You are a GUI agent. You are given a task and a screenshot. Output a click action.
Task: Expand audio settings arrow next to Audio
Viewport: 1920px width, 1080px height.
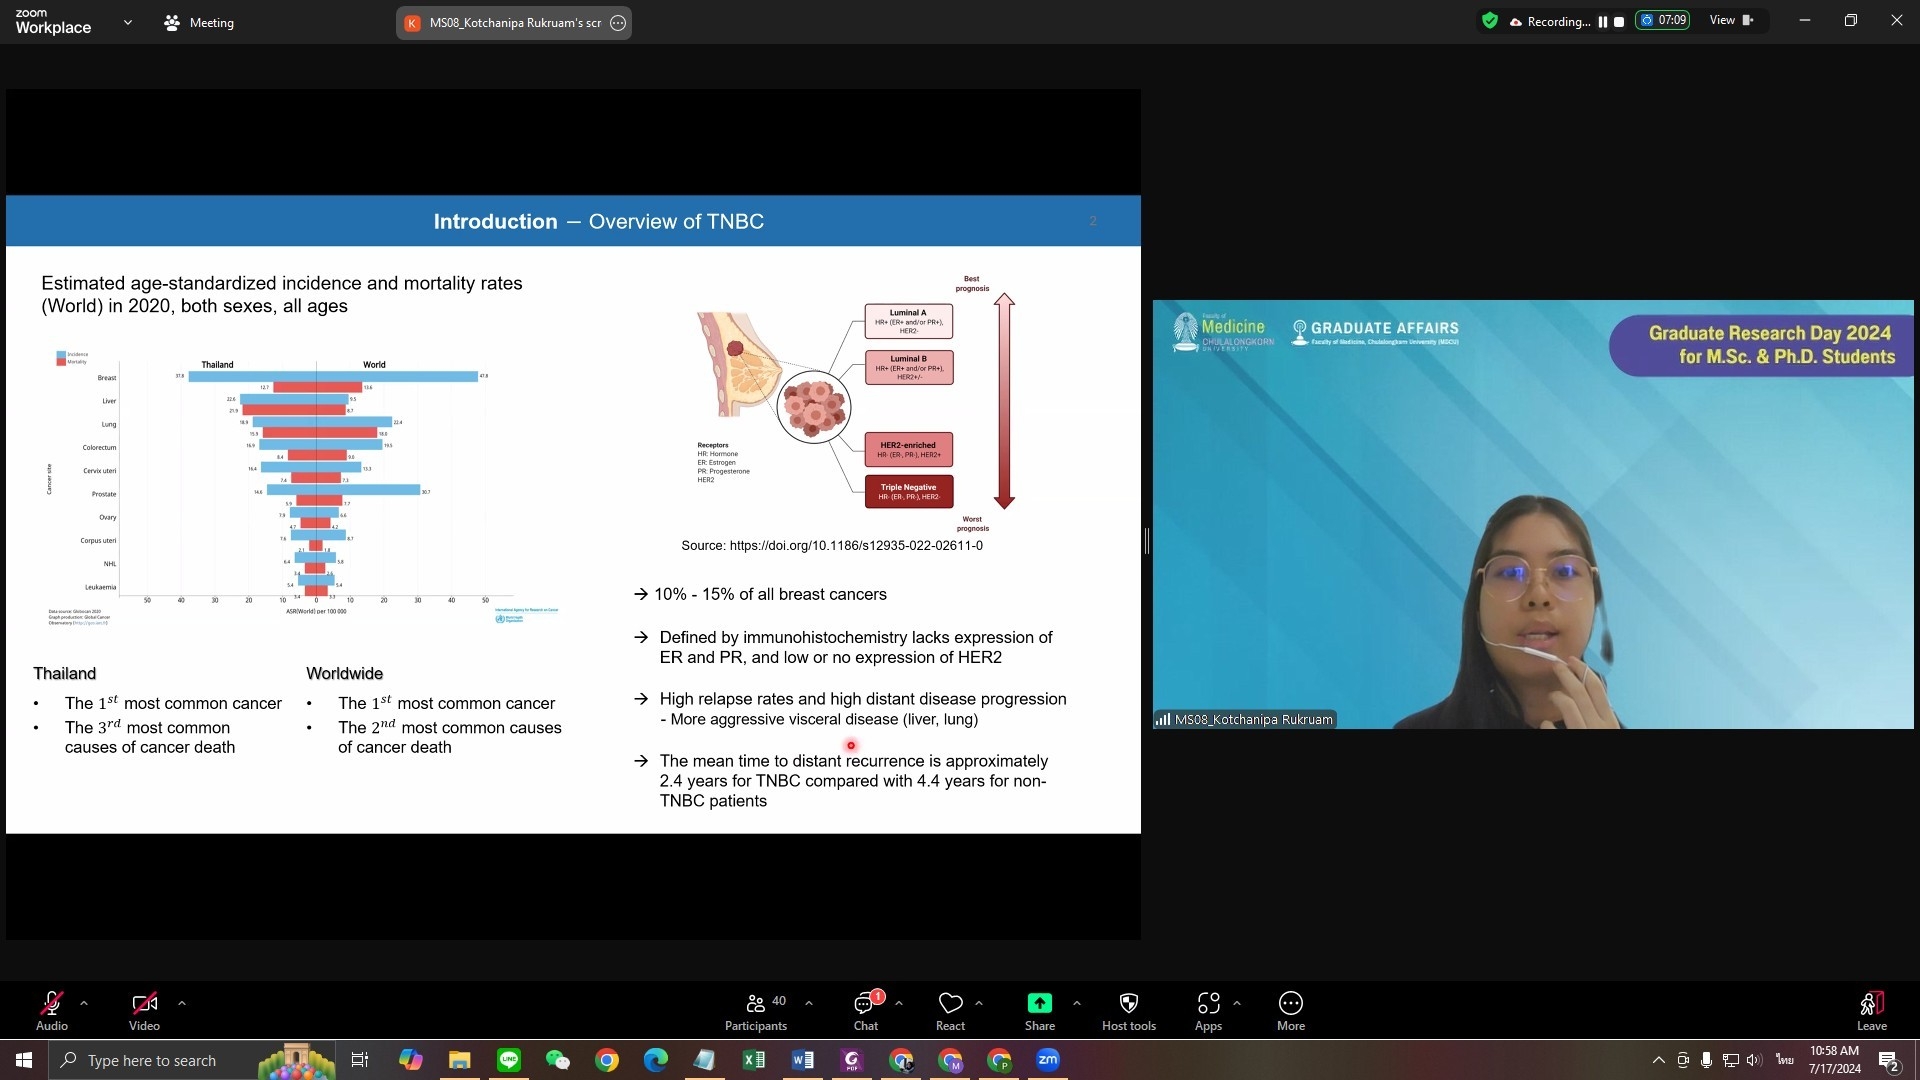84,1003
